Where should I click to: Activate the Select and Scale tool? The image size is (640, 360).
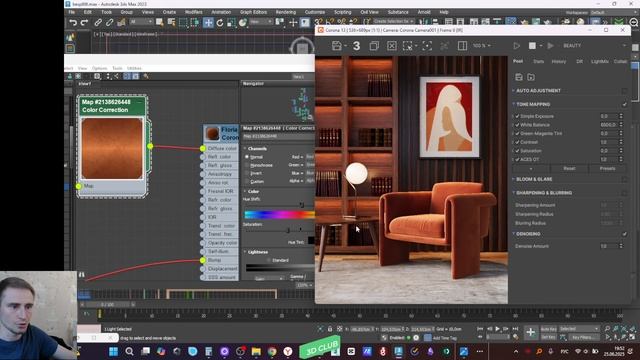pos(231,22)
